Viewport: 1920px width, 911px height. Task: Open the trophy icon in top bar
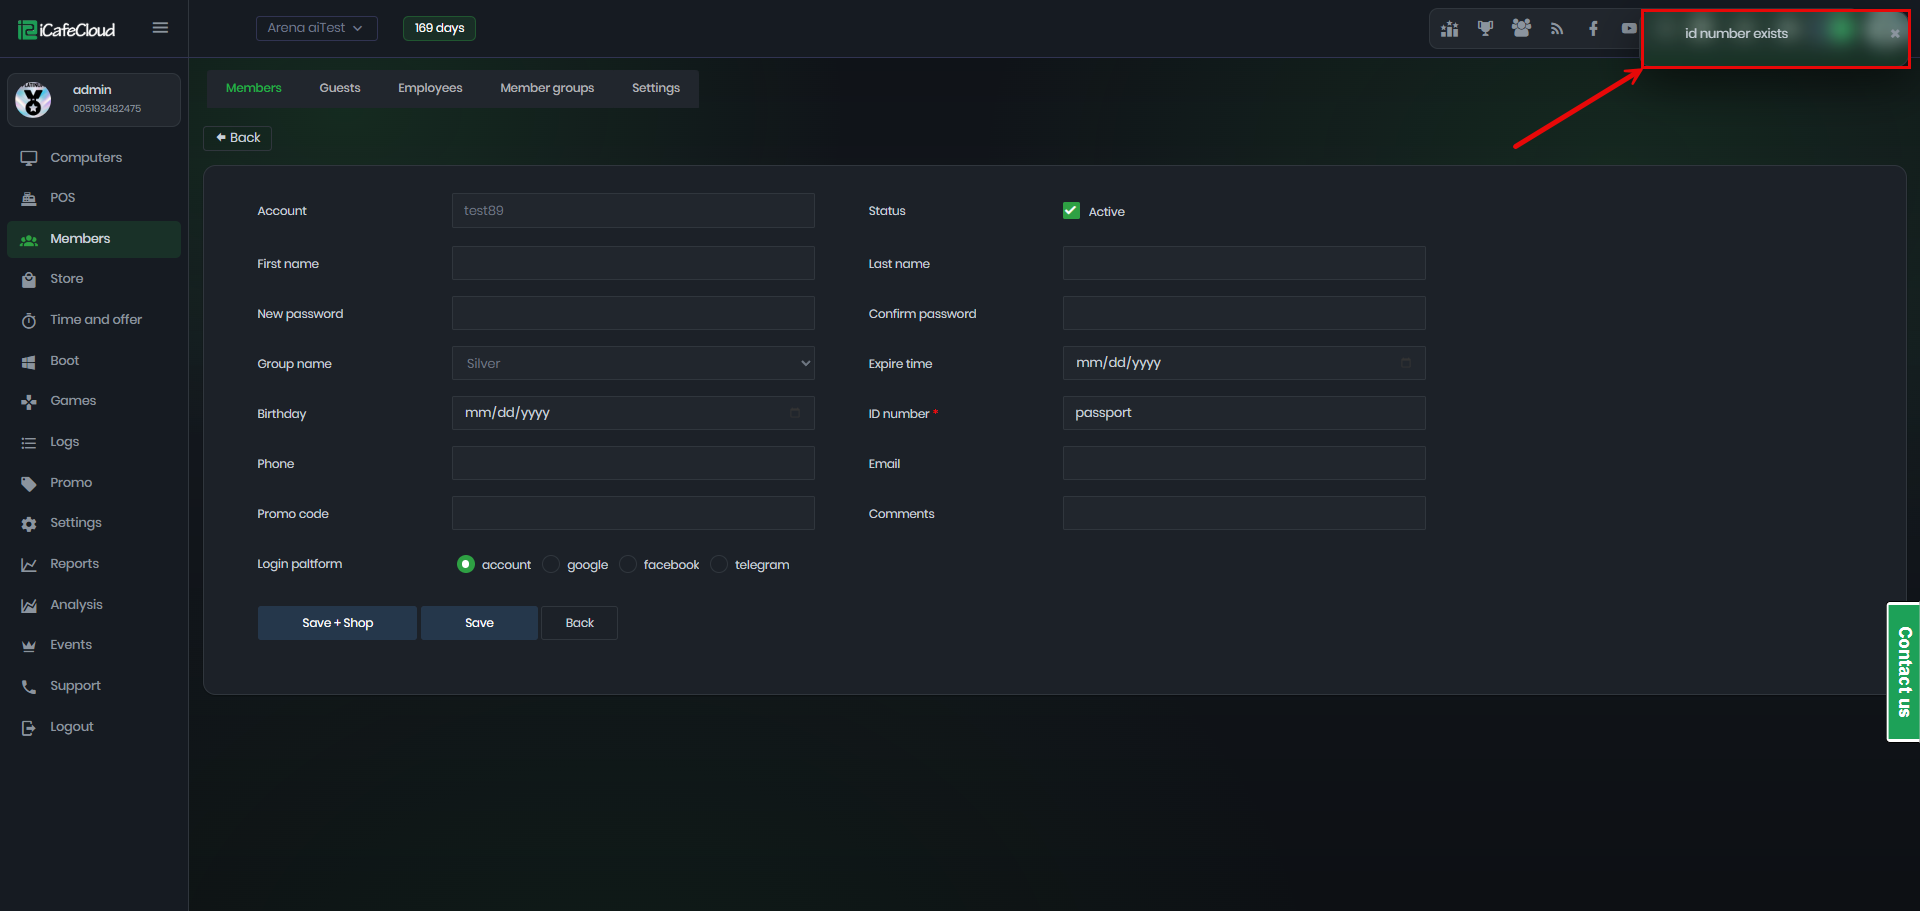click(x=1485, y=29)
